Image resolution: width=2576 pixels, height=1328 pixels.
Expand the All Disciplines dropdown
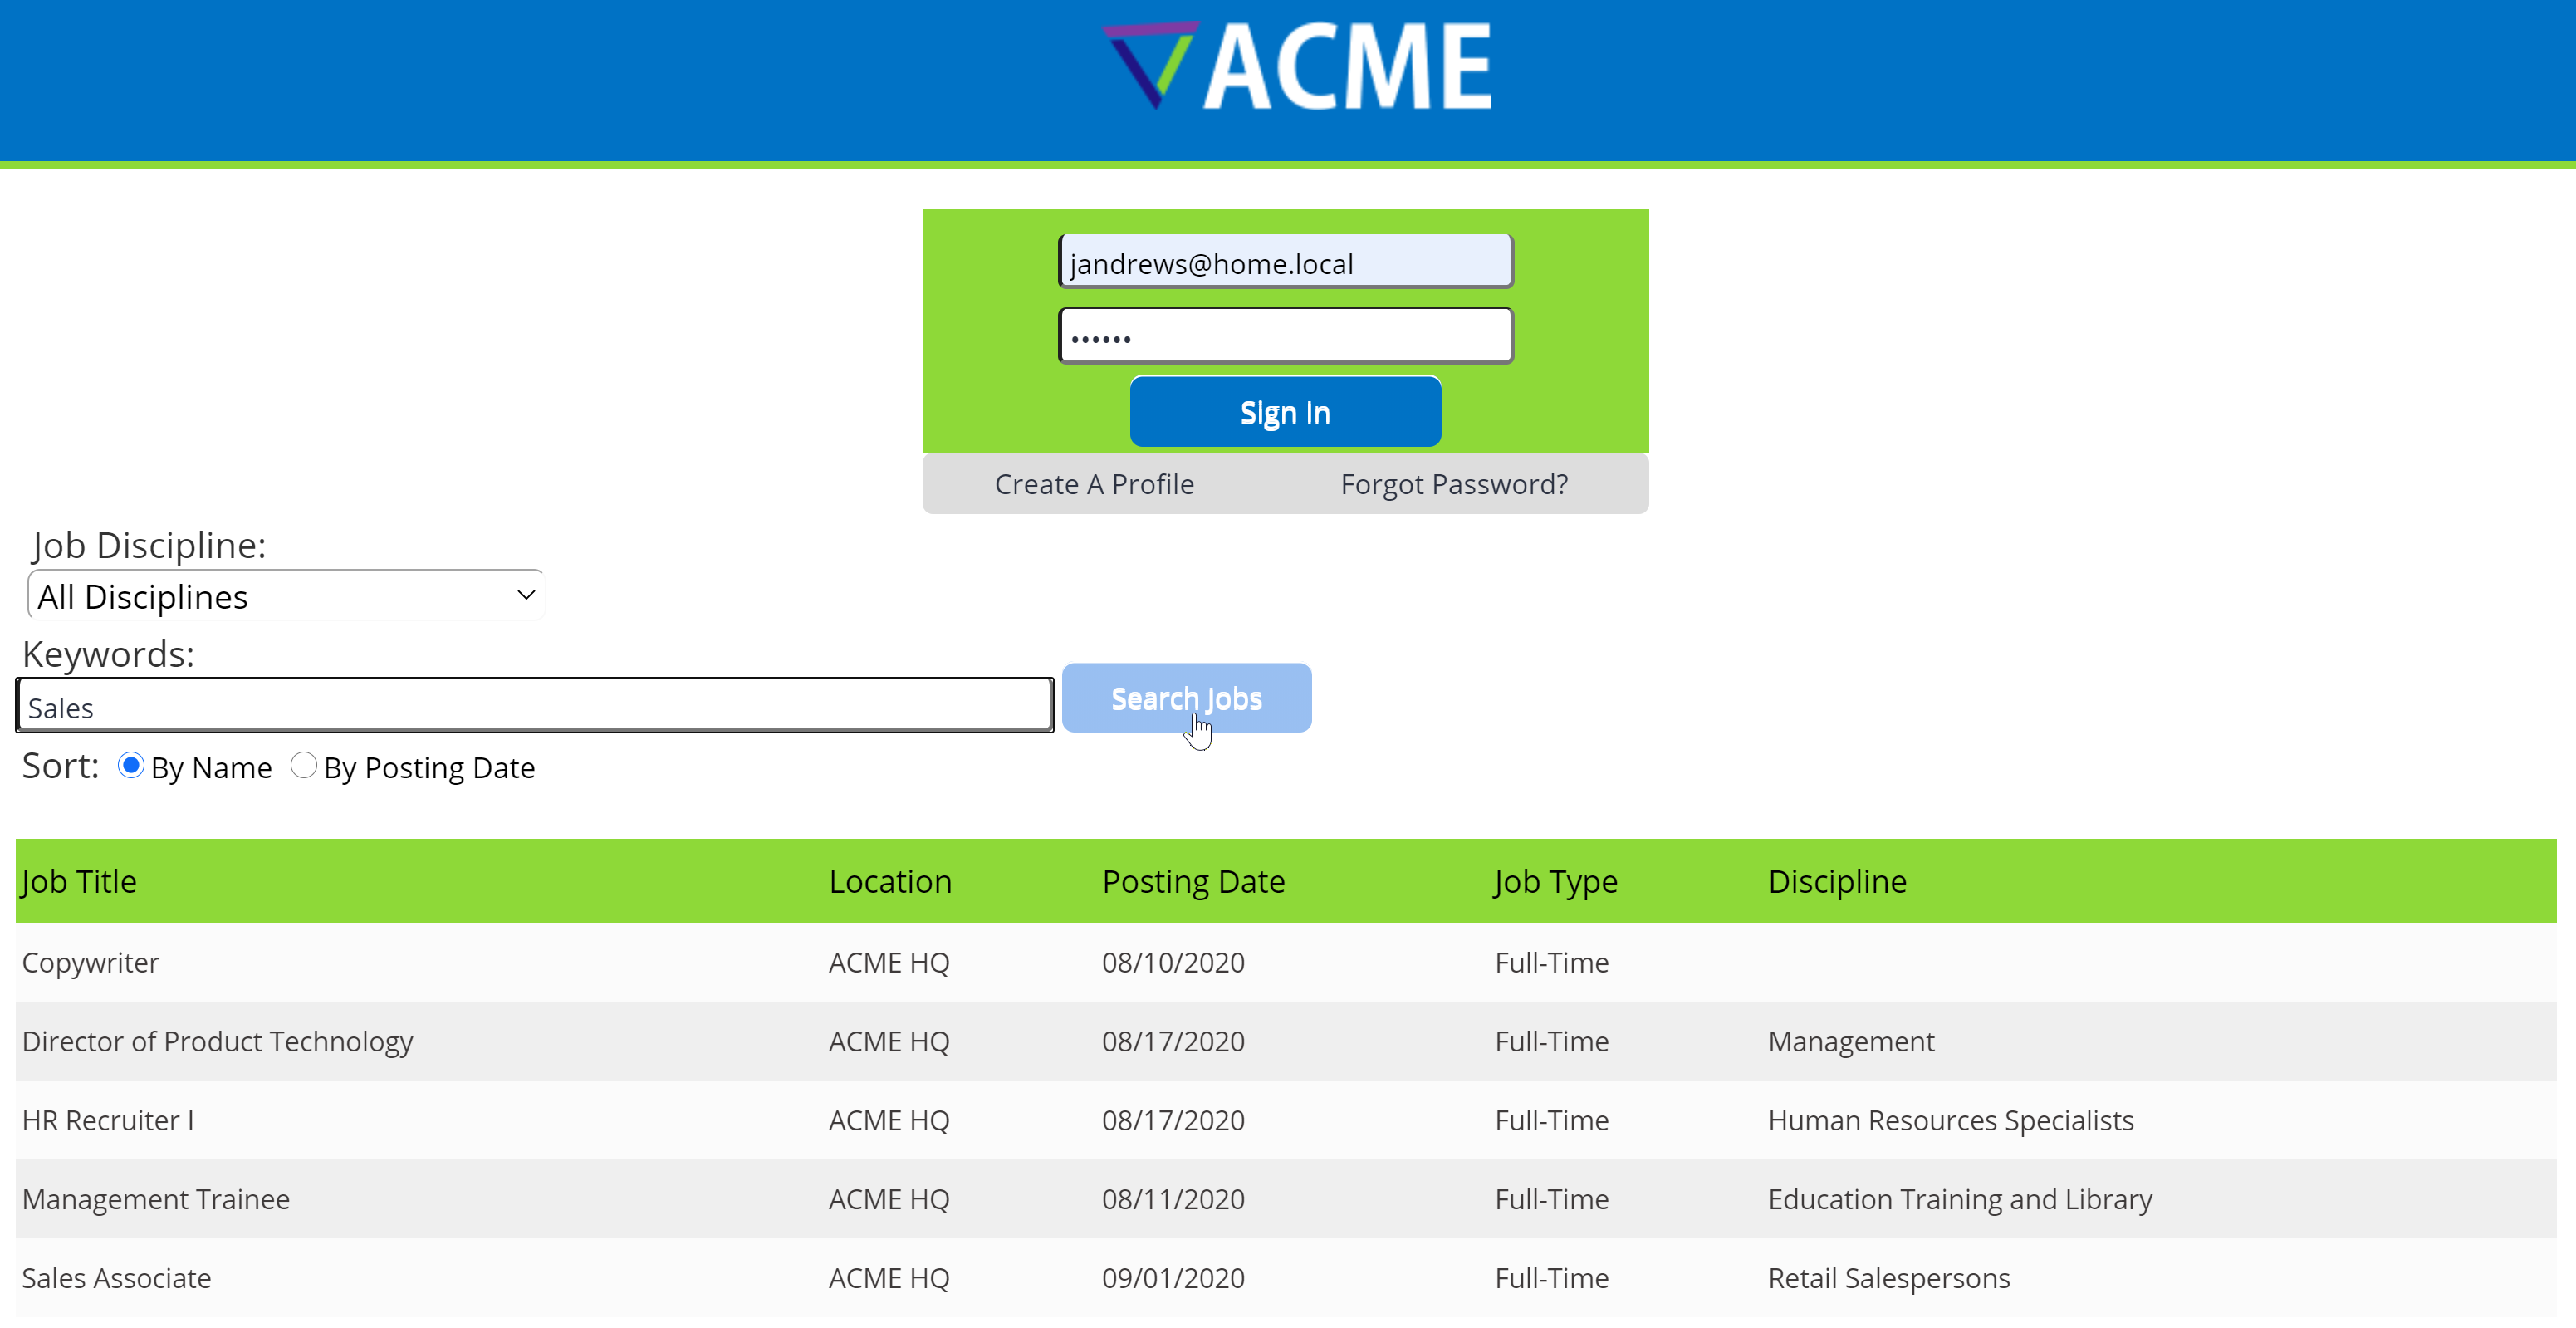tap(286, 596)
